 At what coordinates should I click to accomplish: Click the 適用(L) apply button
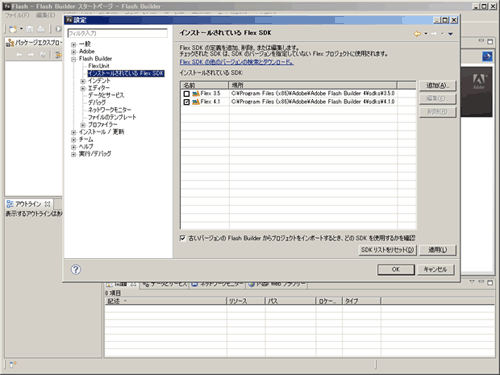pyautogui.click(x=437, y=250)
